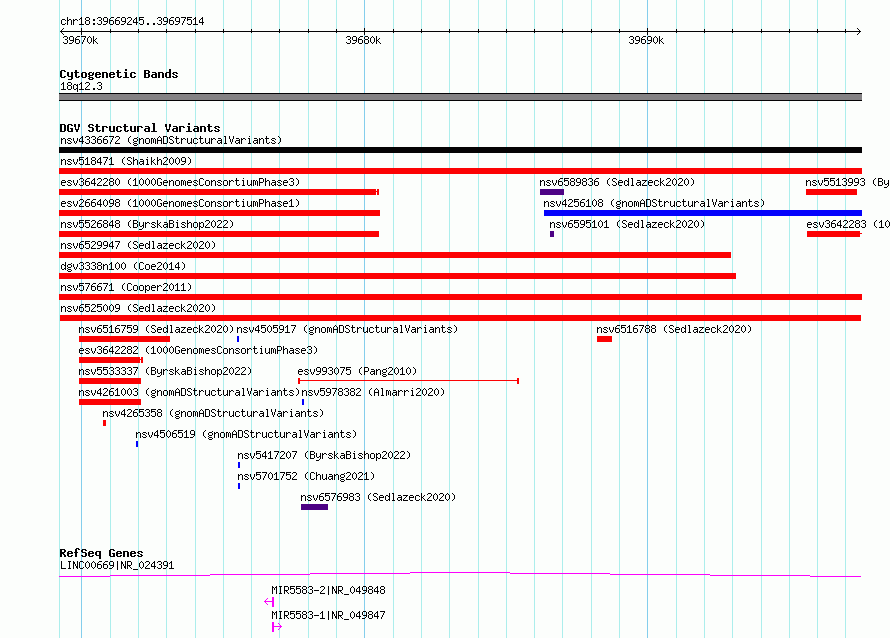Click nsv4261003 gnomAD variant label
The width and height of the screenshot is (890, 638).
click(189, 392)
